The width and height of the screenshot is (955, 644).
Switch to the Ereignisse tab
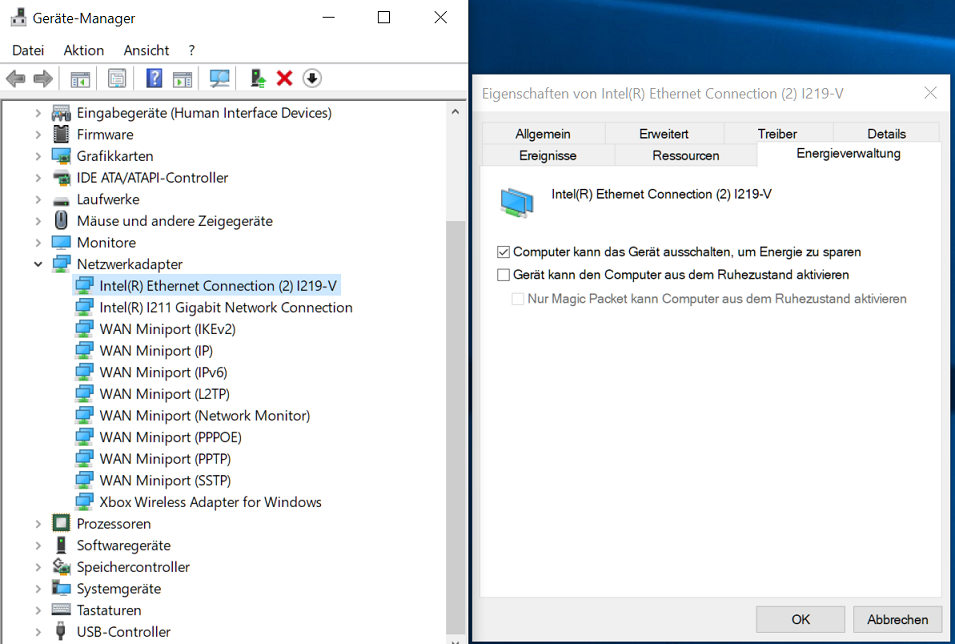[548, 155]
